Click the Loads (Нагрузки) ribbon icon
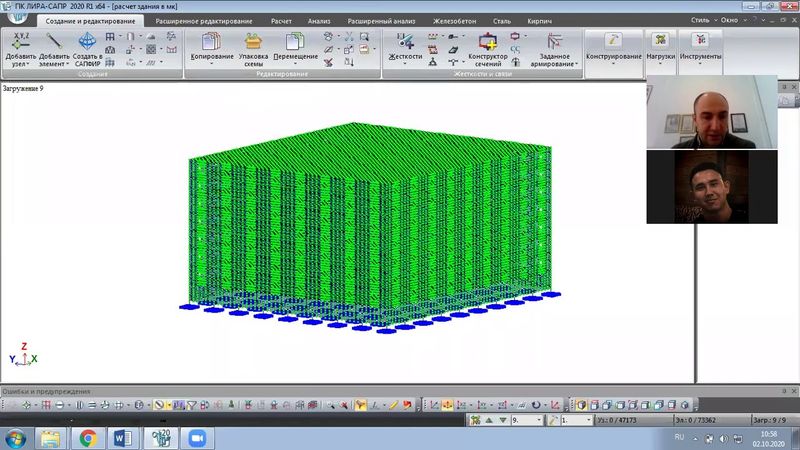800x450 pixels. coord(660,40)
